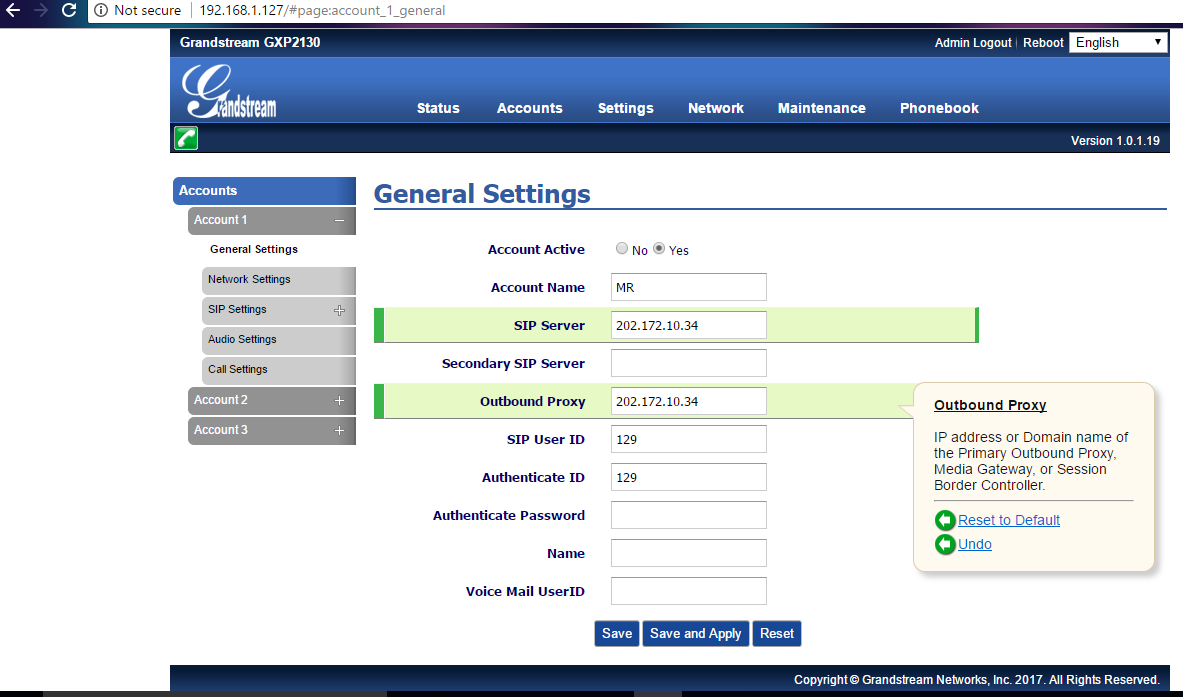This screenshot has height=697, width=1183.
Task: Select No for Account Active
Action: pos(621,248)
